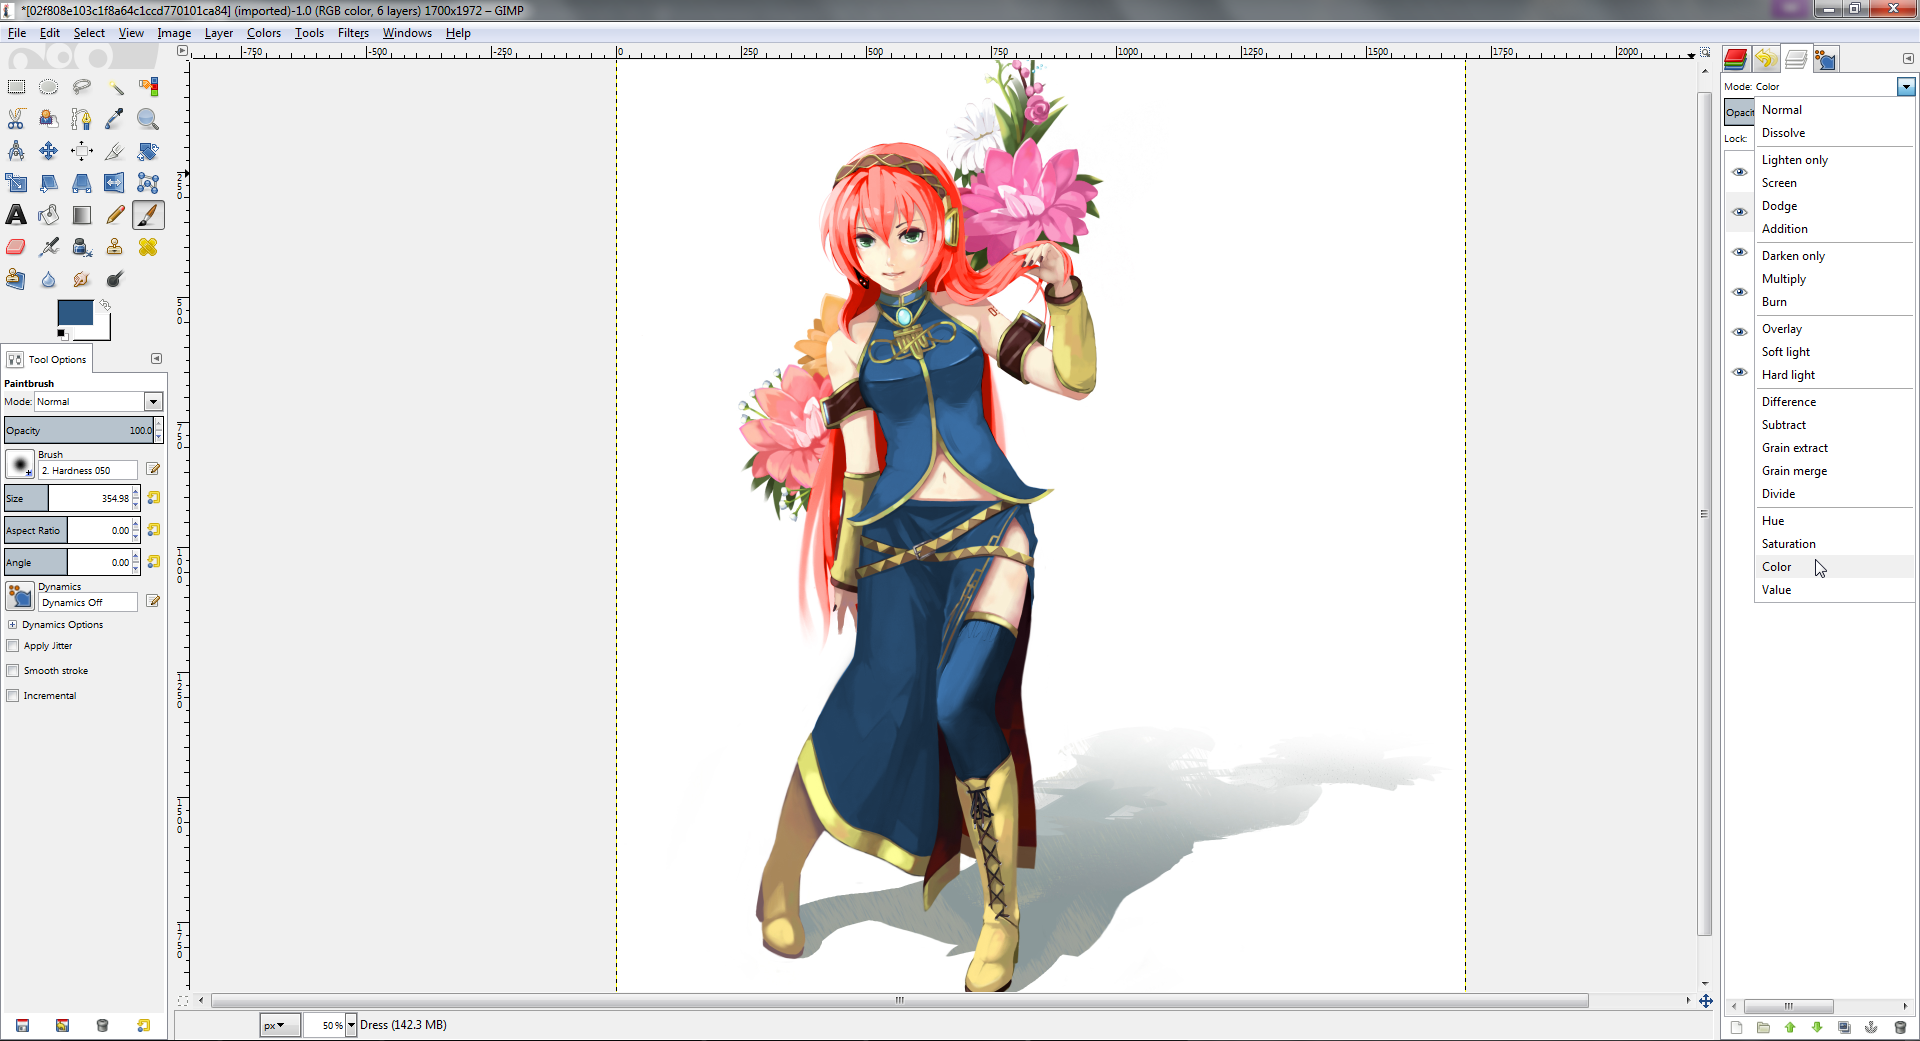This screenshot has height=1041, width=1920.
Task: Open the Paintbrush Mode dropdown set to Normal
Action: click(x=98, y=402)
